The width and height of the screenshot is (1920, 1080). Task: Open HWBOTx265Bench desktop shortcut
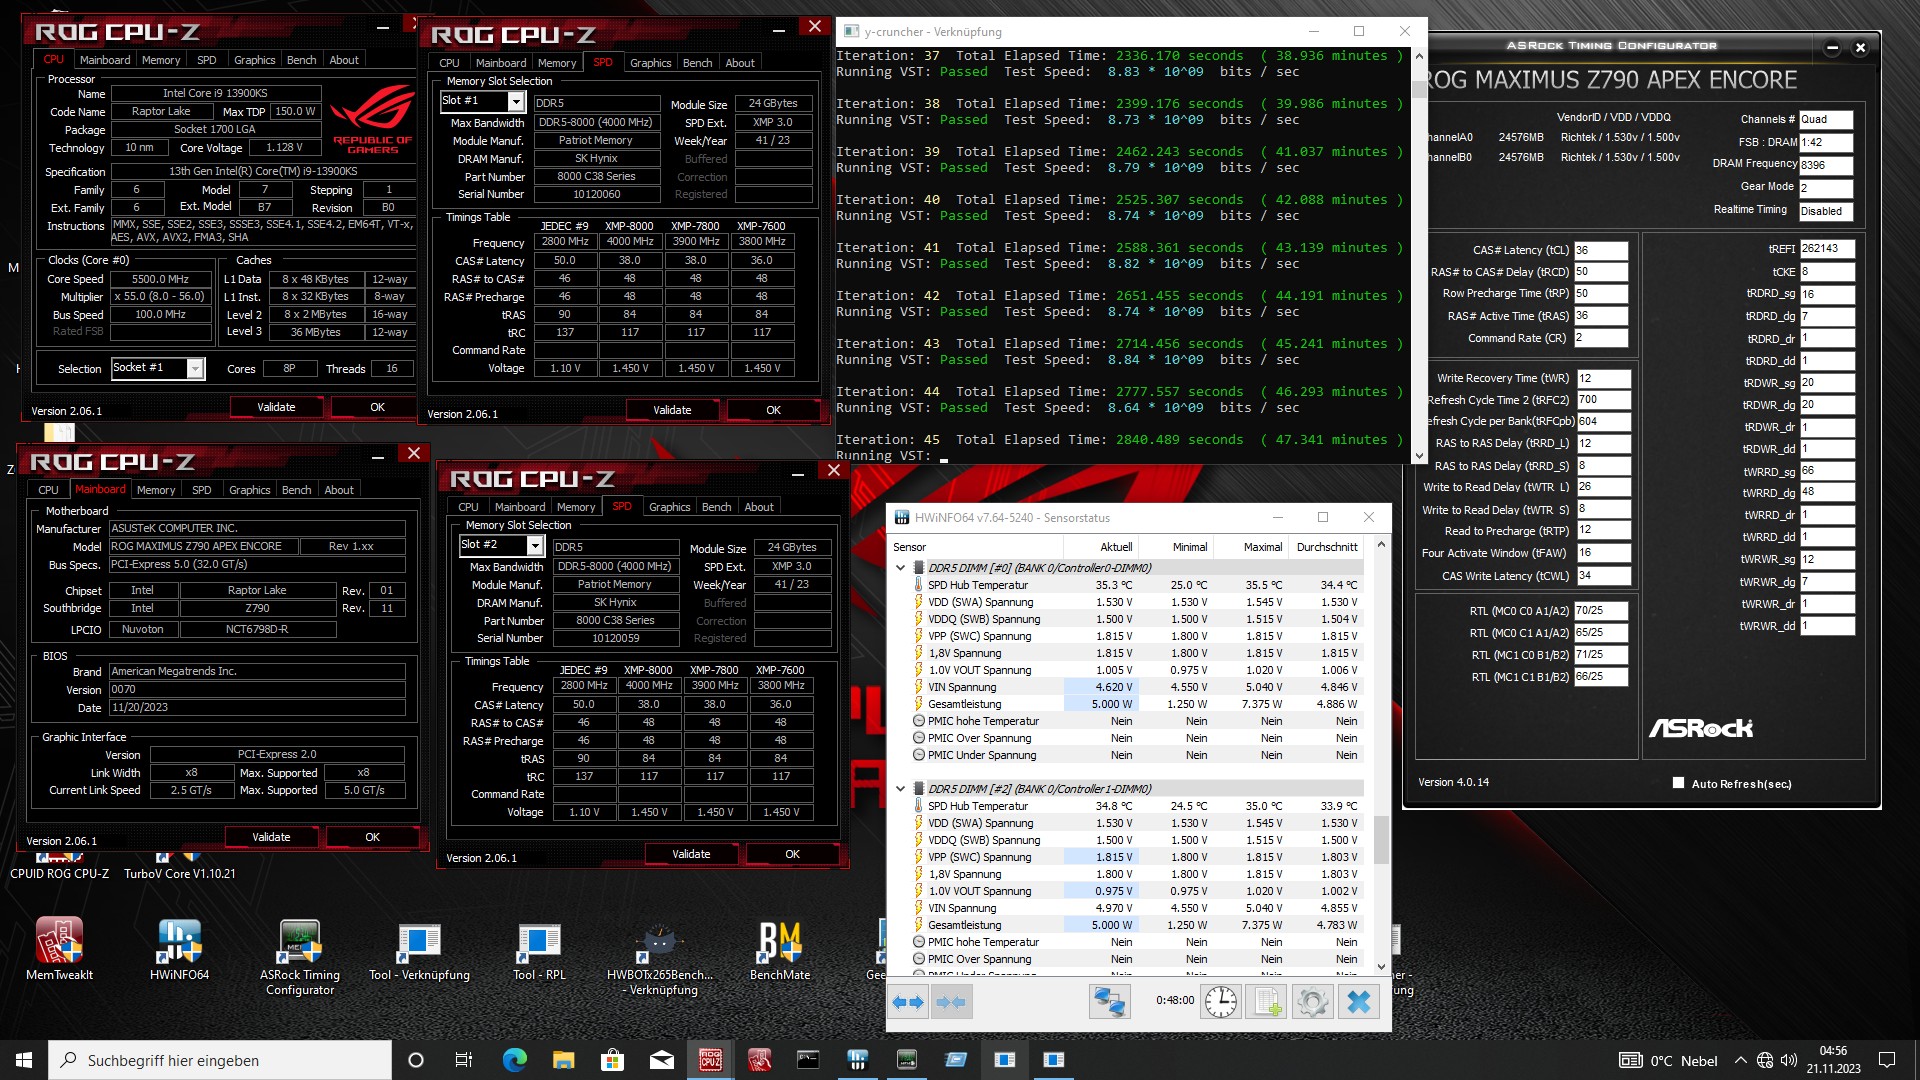[660, 956]
